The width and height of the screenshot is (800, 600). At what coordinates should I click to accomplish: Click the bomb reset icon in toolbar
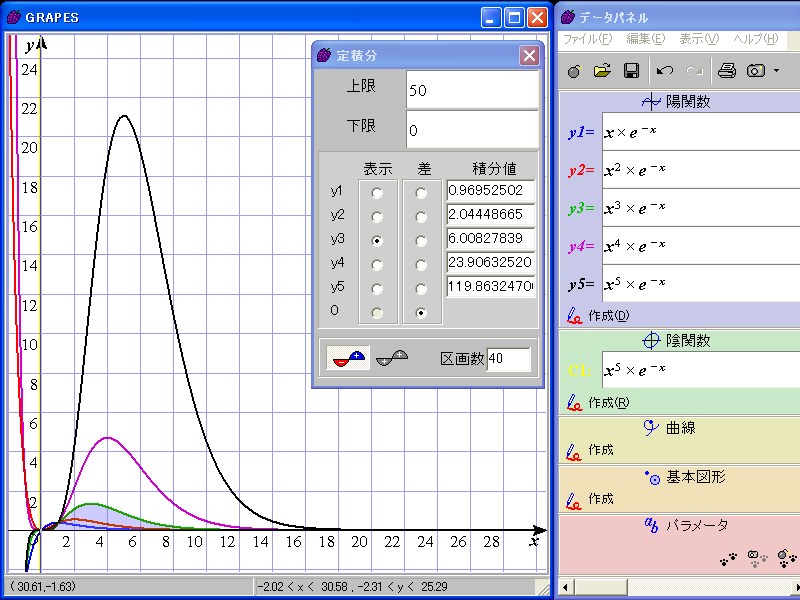[573, 71]
